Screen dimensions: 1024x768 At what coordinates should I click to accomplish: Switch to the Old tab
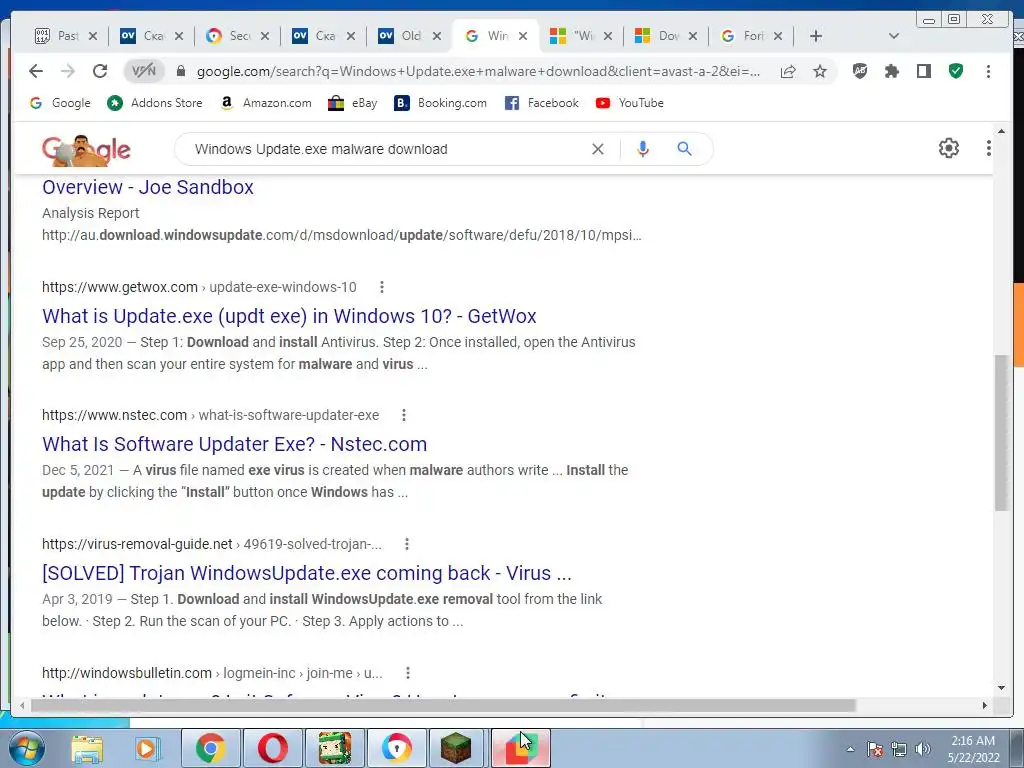coord(401,36)
